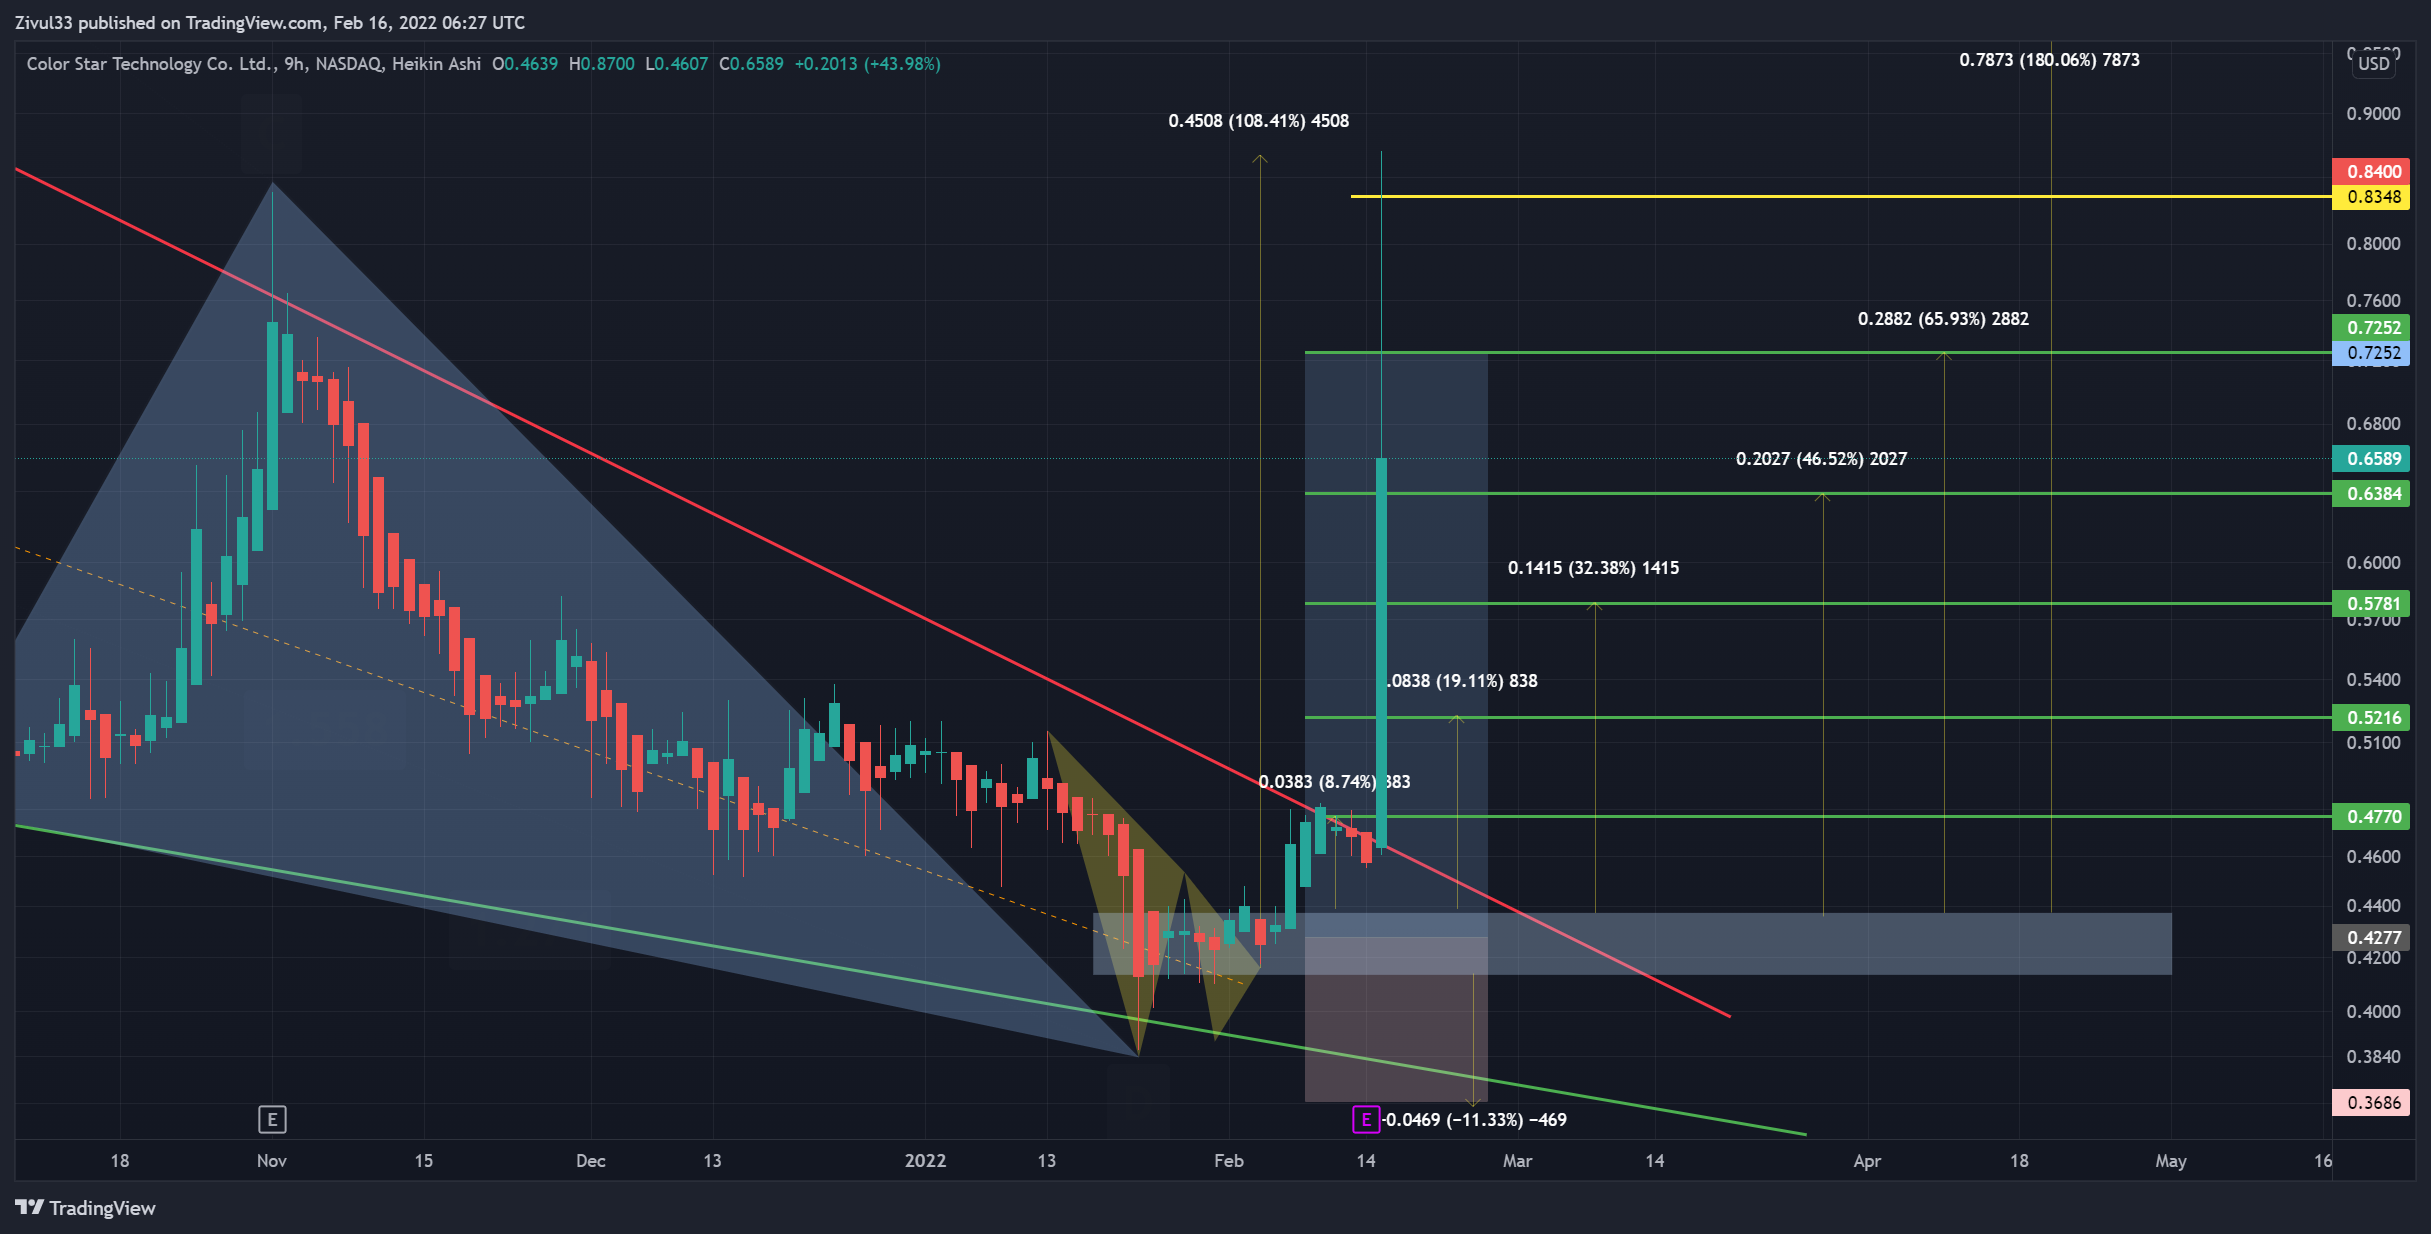Click the 0.2027 (46.52%) measurement label
This screenshot has height=1234, width=2431.
[1821, 459]
